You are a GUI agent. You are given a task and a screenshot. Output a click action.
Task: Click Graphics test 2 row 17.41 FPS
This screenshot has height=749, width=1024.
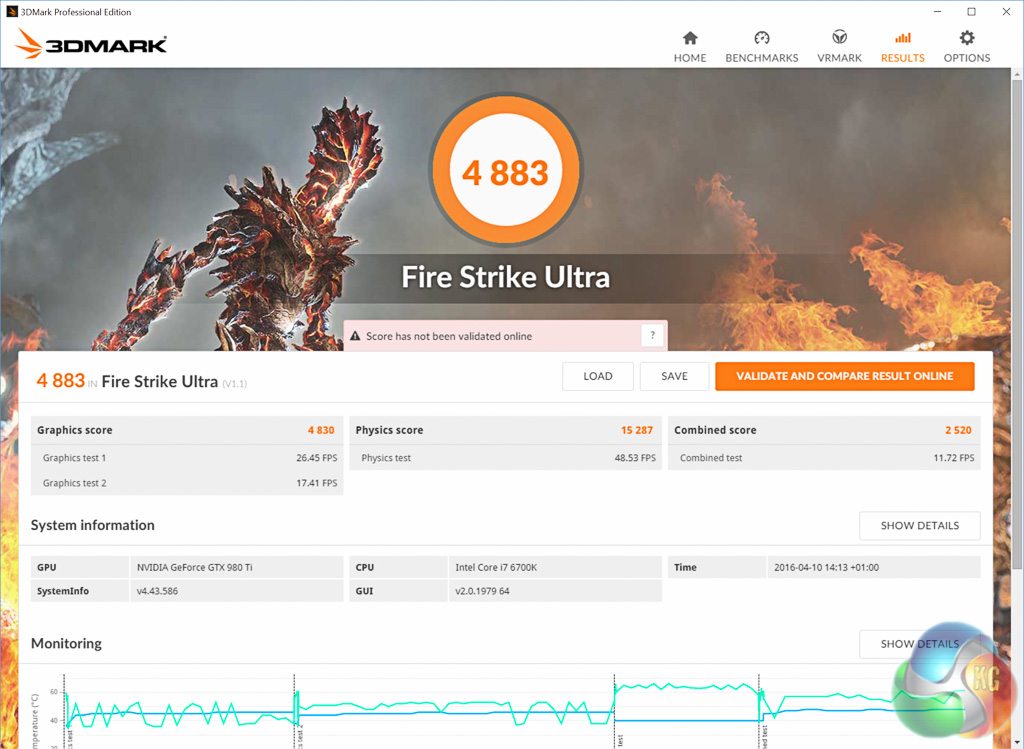[187, 483]
